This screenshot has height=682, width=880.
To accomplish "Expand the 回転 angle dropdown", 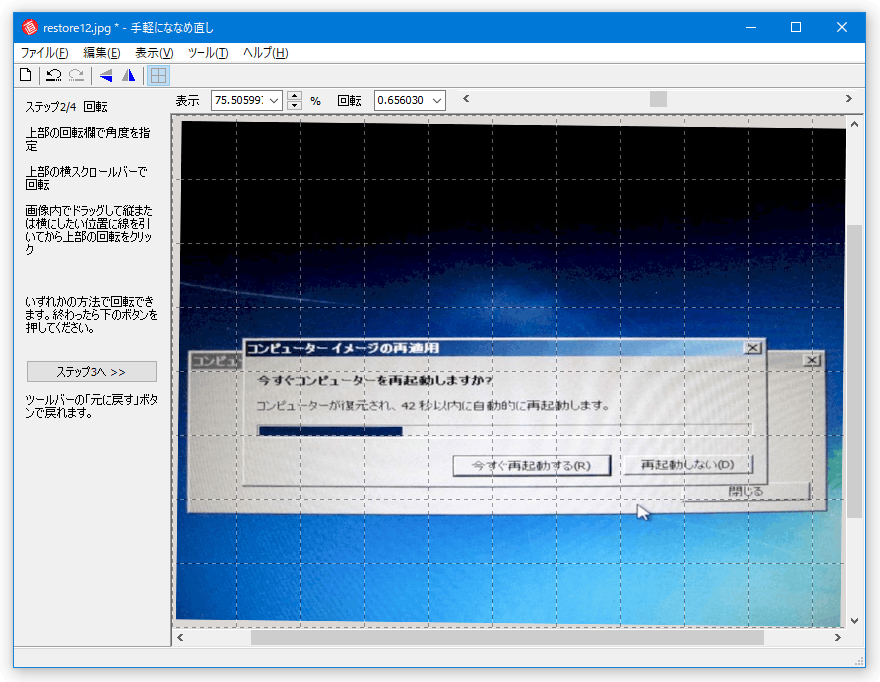I will [x=437, y=100].
